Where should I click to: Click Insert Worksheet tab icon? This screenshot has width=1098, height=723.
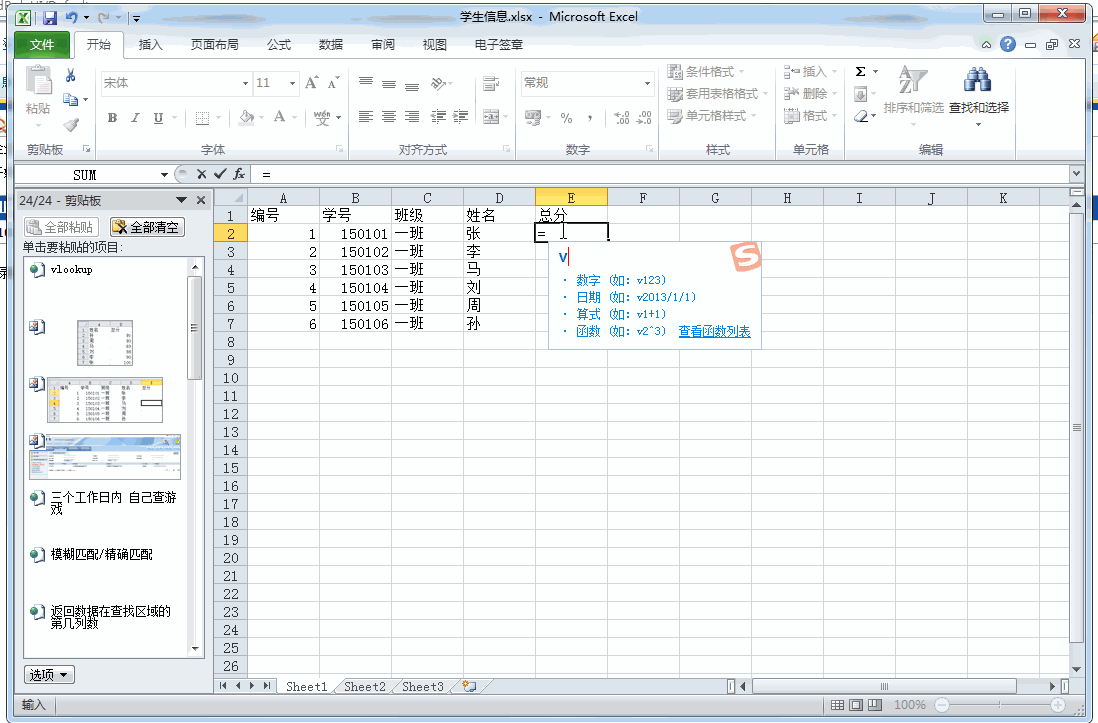(x=469, y=687)
